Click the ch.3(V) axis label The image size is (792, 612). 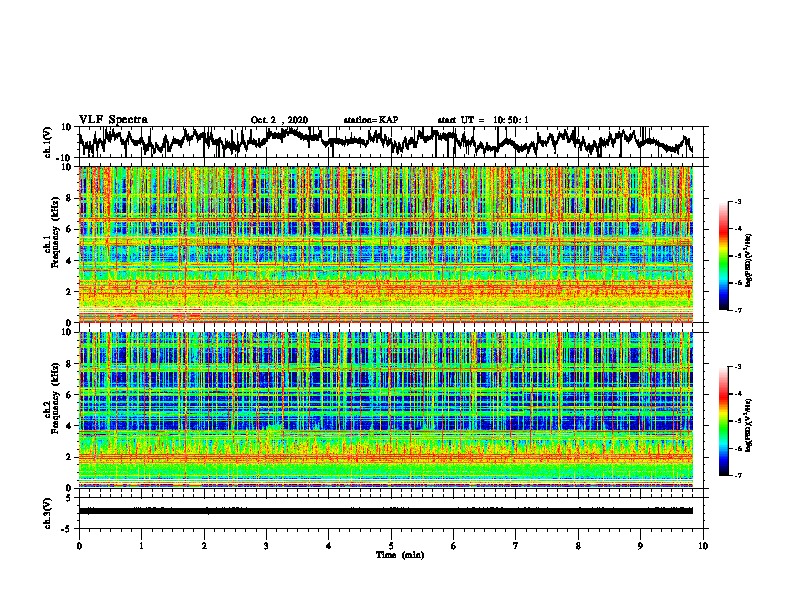pyautogui.click(x=48, y=513)
